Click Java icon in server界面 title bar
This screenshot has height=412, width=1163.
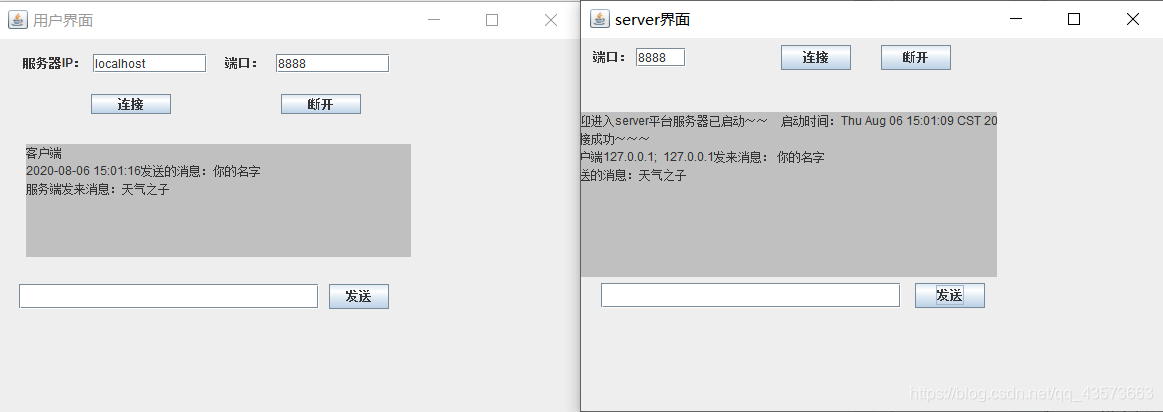[599, 19]
